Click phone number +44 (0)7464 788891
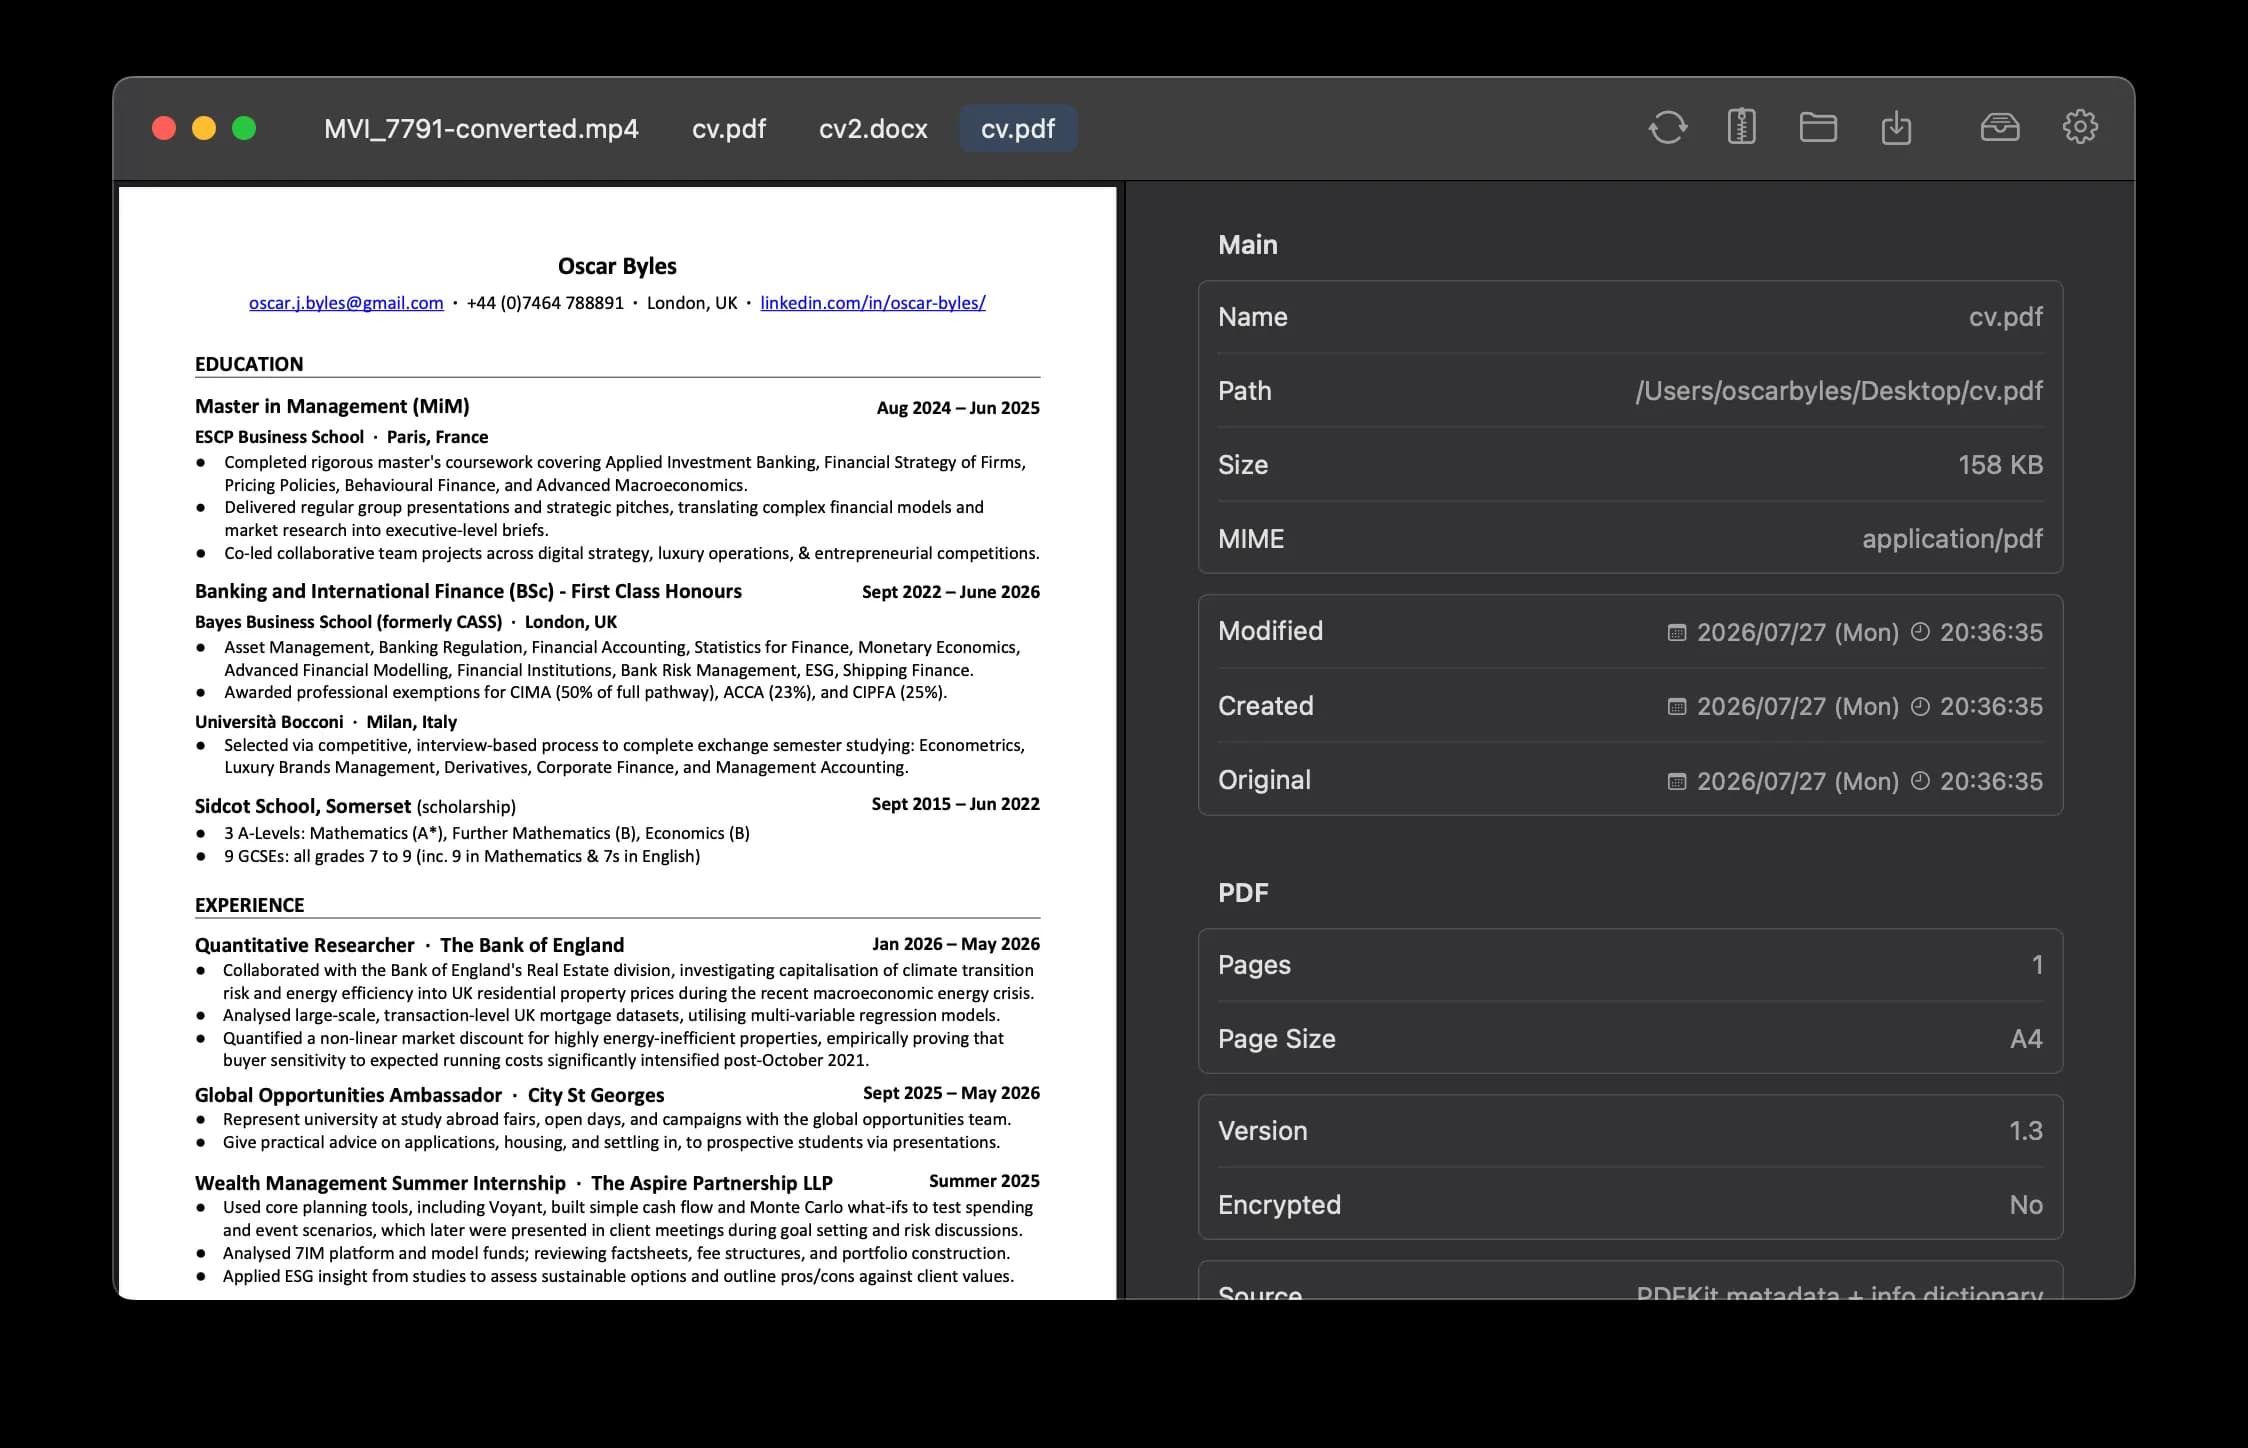The width and height of the screenshot is (2248, 1448). pos(545,303)
